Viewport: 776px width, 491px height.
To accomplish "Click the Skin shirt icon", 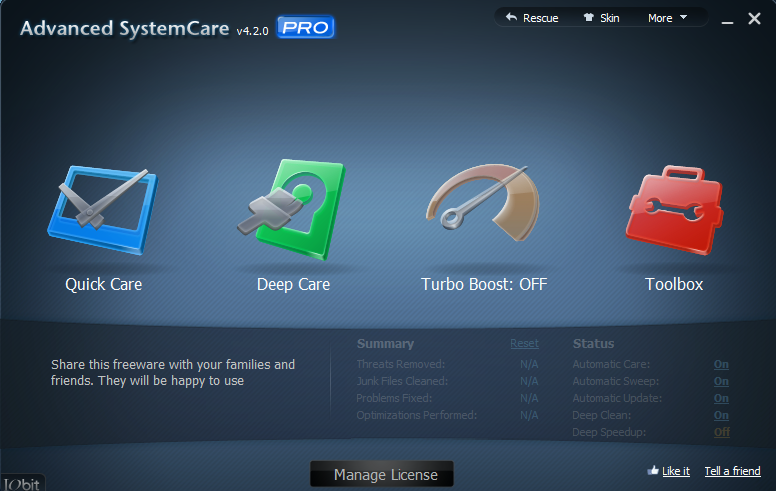I will point(588,17).
